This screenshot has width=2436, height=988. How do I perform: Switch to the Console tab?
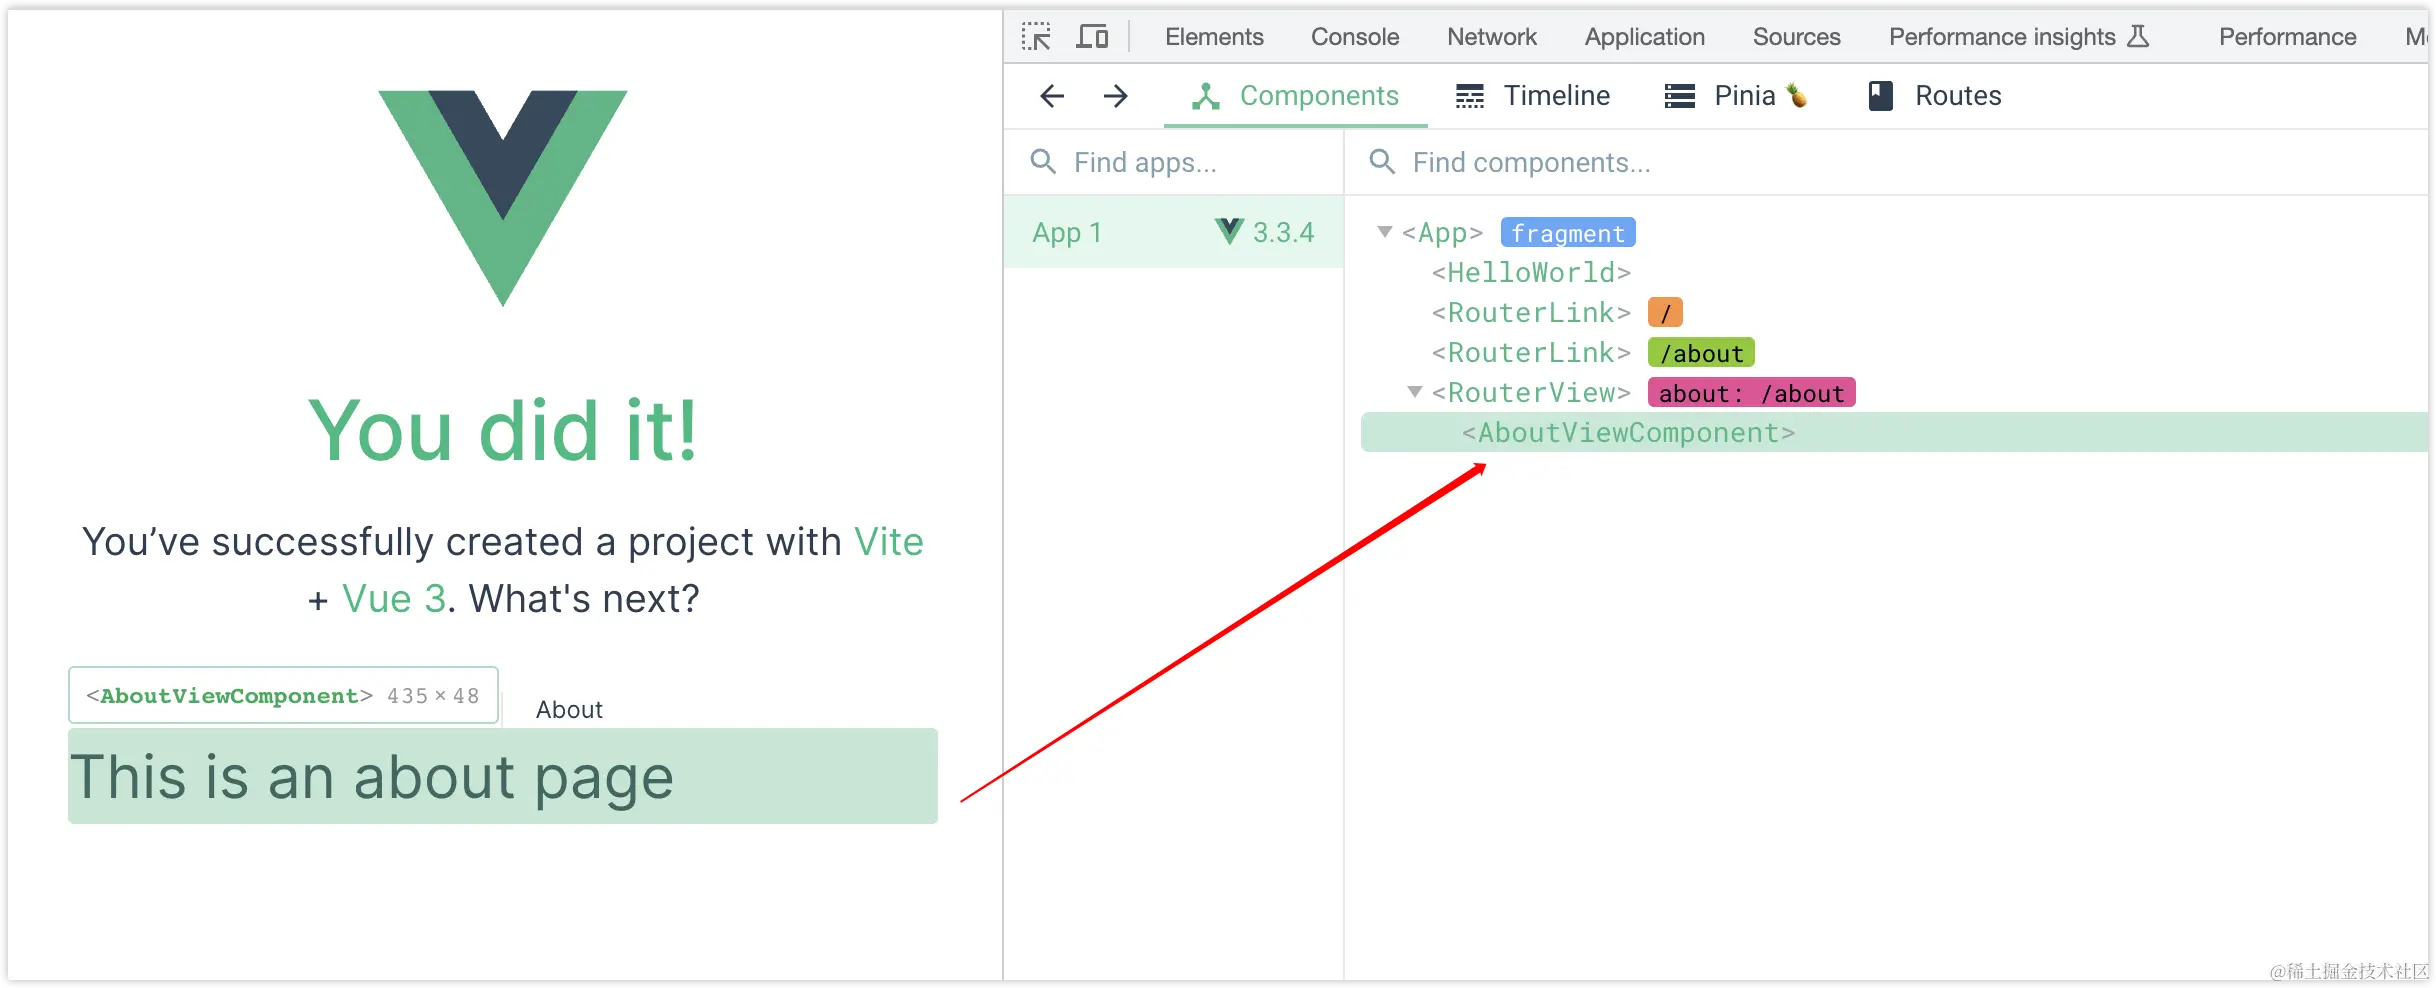tap(1354, 36)
